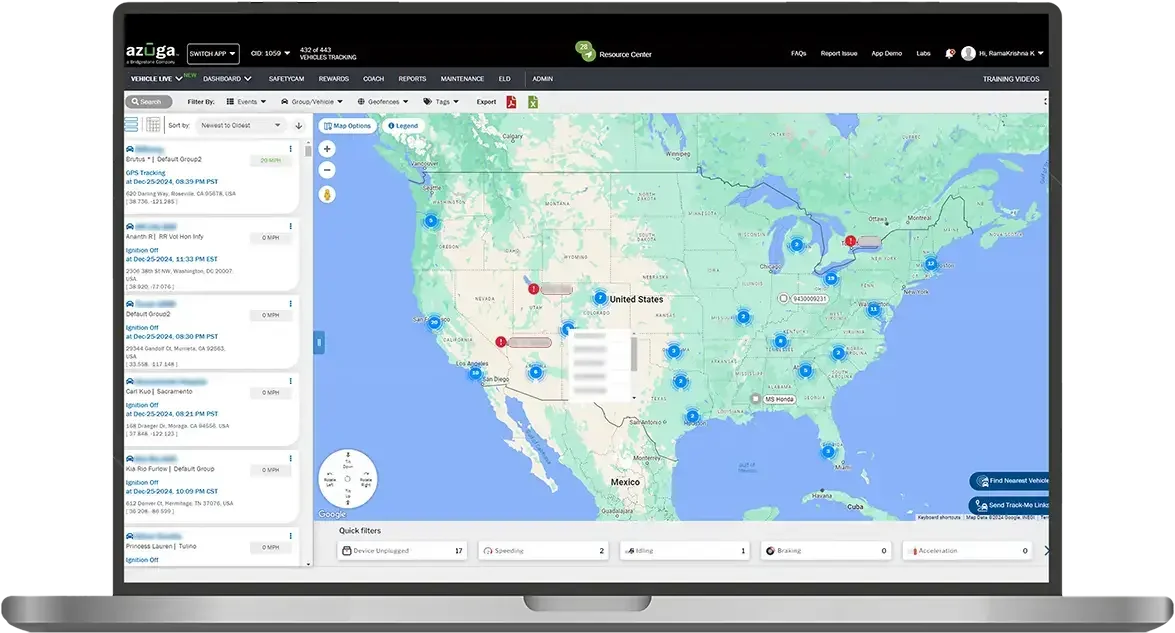Open MAINTENANCE tab

pyautogui.click(x=462, y=79)
